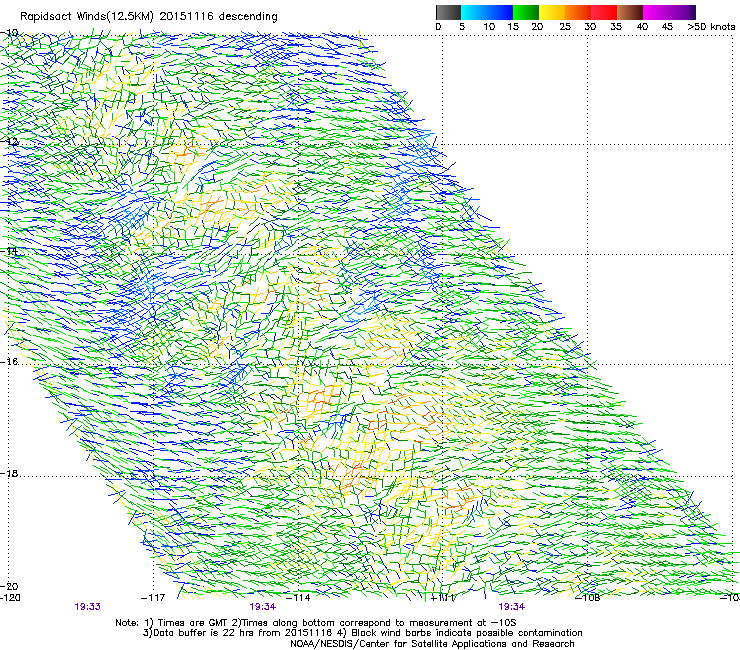Viewport: 740px width, 650px height.
Task: Click the green 15–20 knots legend segment
Action: tap(526, 12)
